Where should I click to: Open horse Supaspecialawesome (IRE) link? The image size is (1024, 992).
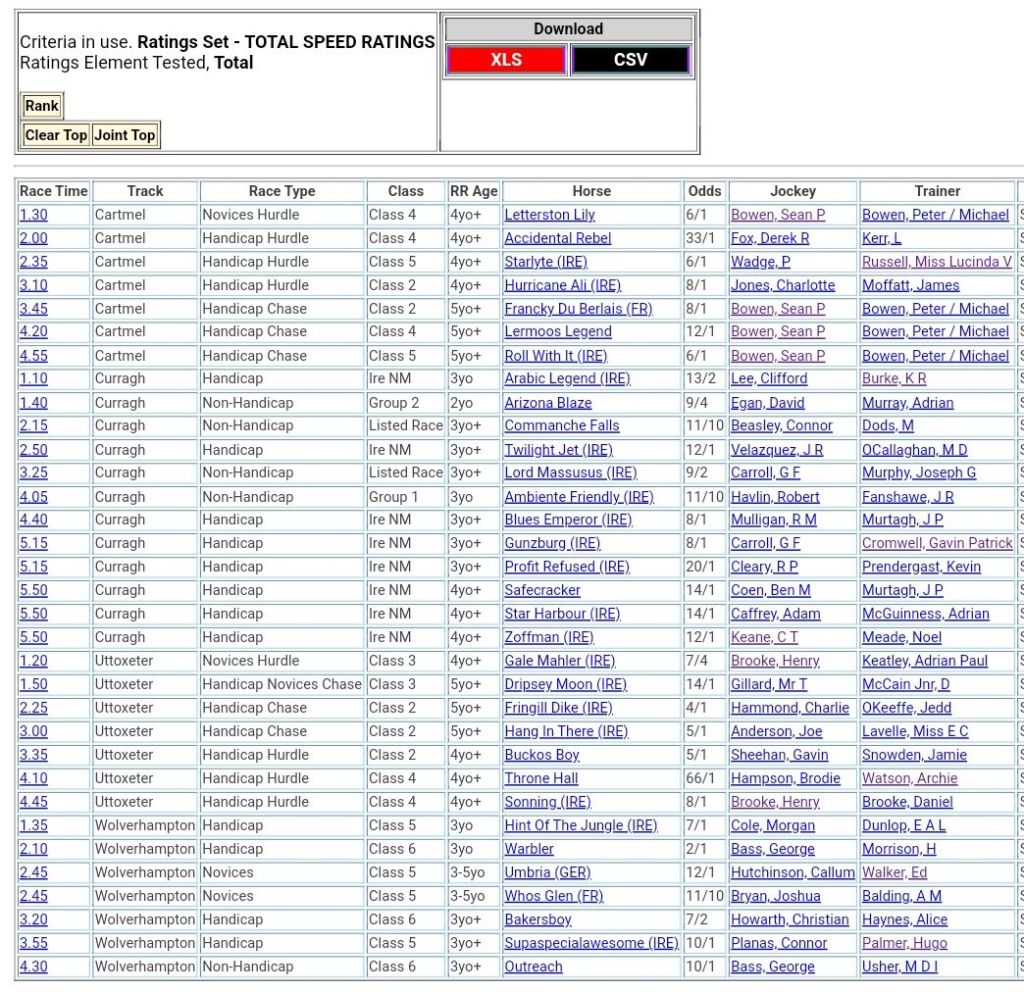pyautogui.click(x=591, y=943)
